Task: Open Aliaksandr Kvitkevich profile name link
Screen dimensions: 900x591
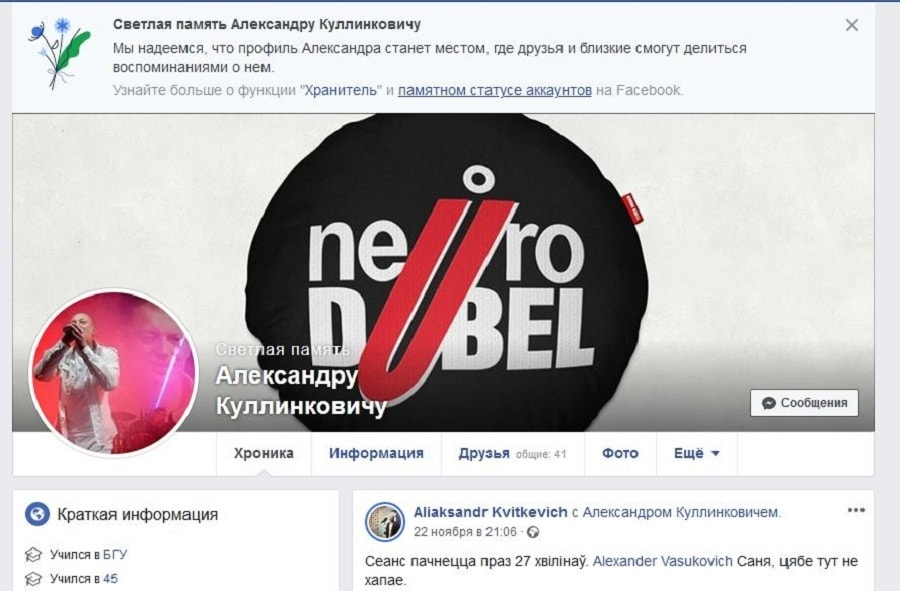Action: 490,512
